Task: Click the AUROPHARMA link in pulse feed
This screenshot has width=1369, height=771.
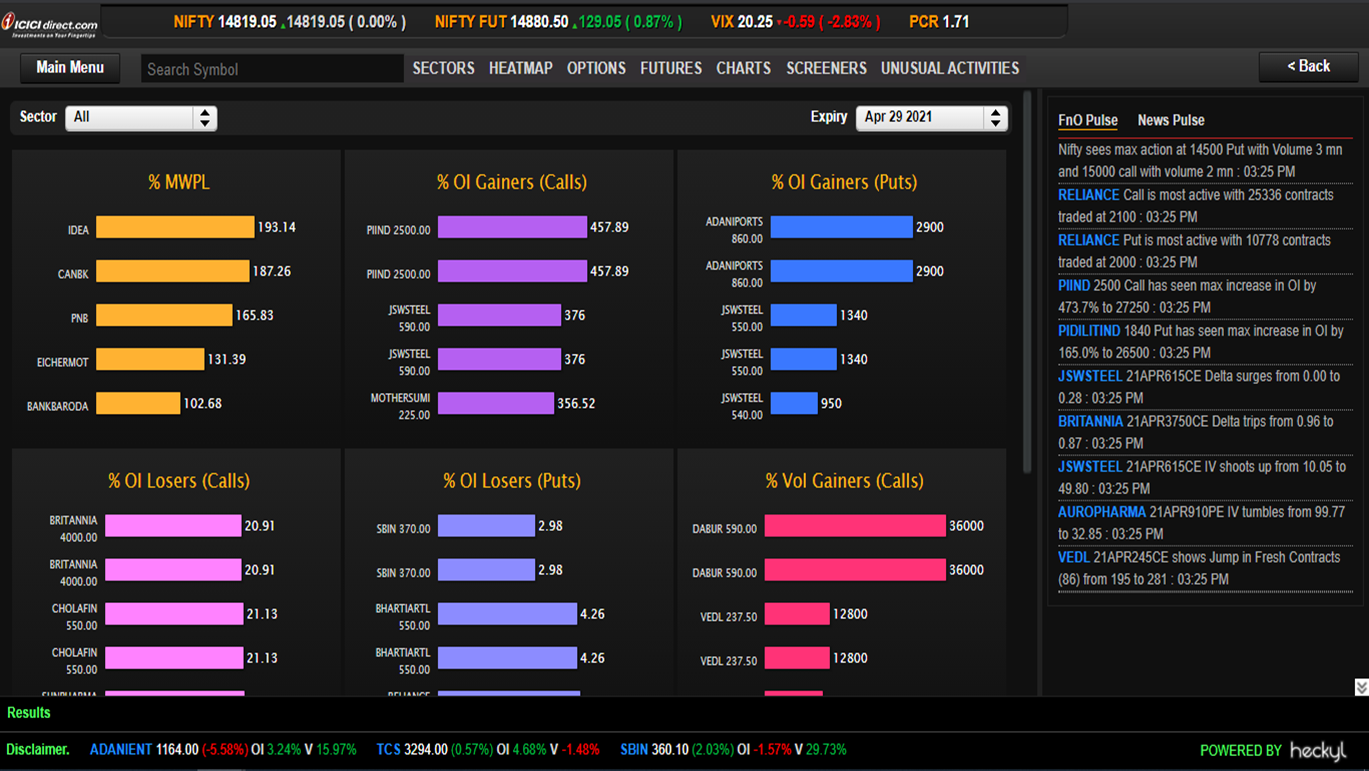Action: (x=1101, y=512)
